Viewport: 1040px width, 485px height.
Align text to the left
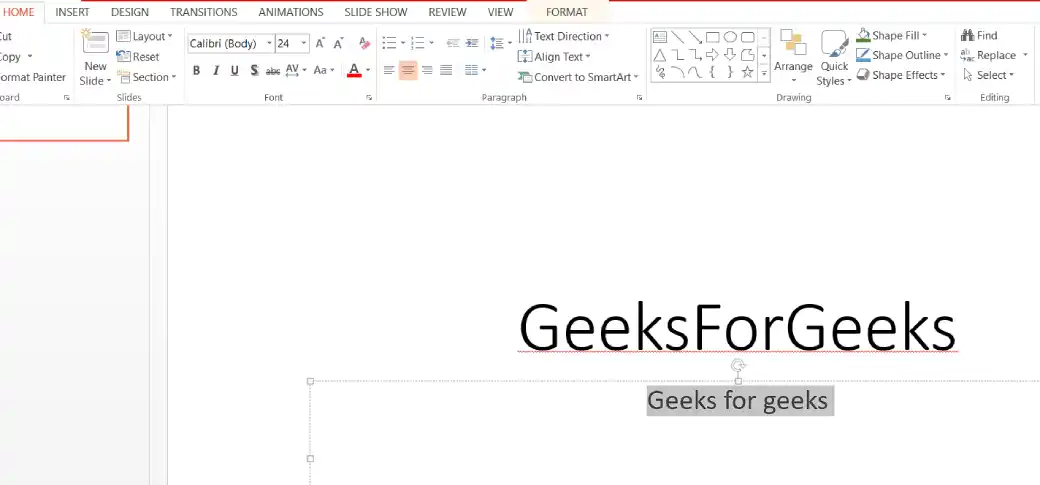(x=389, y=70)
